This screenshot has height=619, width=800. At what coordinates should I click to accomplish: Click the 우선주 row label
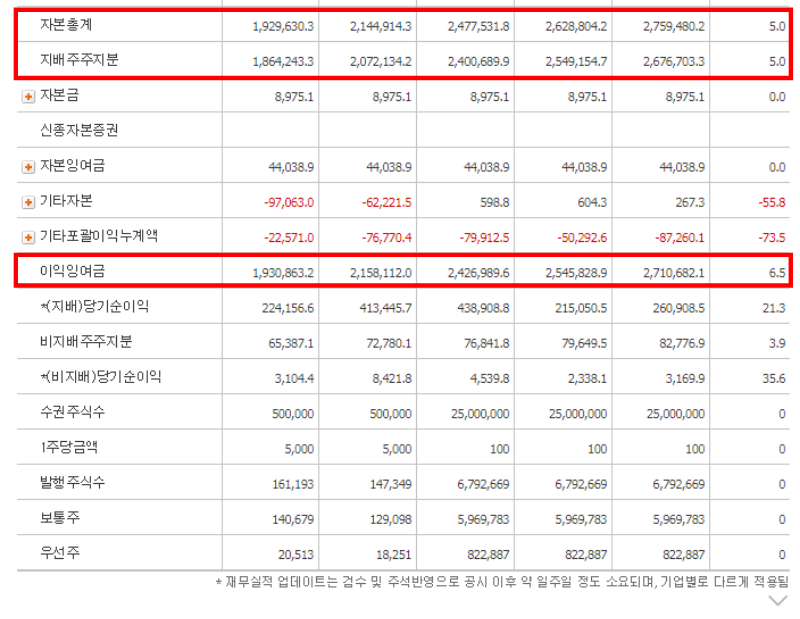(x=58, y=554)
